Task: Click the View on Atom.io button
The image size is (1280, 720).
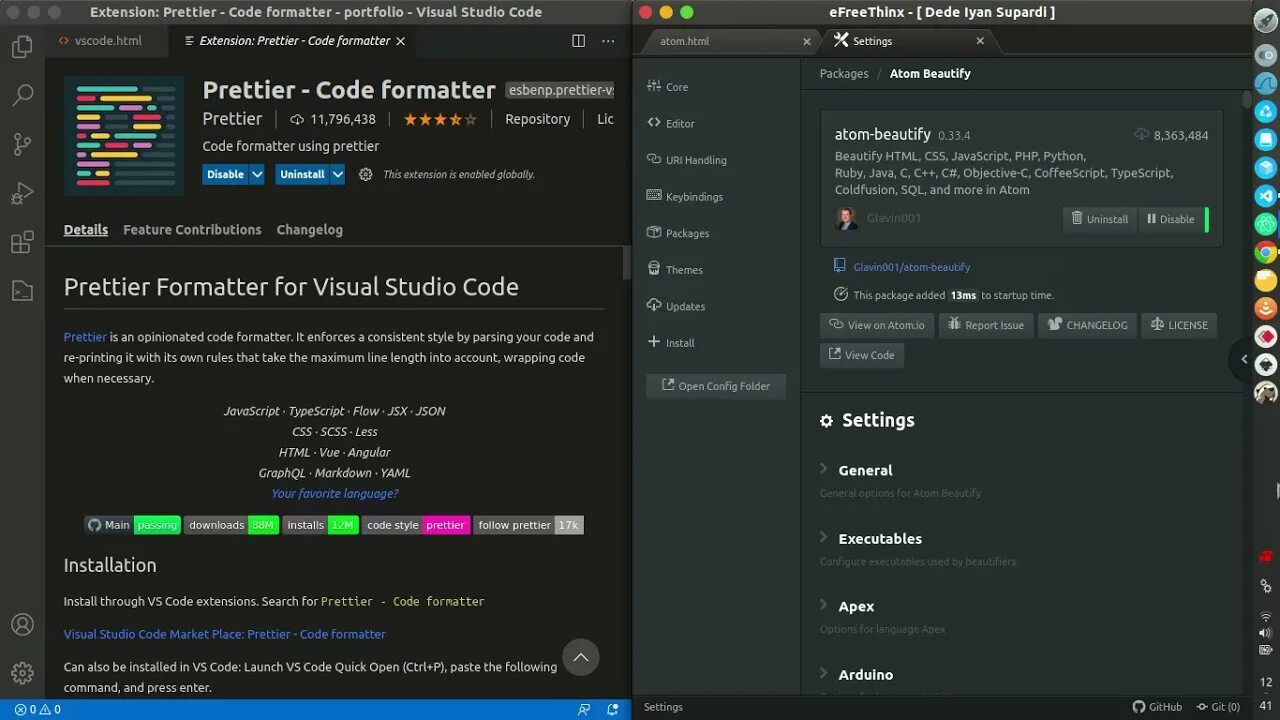Action: 877,325
